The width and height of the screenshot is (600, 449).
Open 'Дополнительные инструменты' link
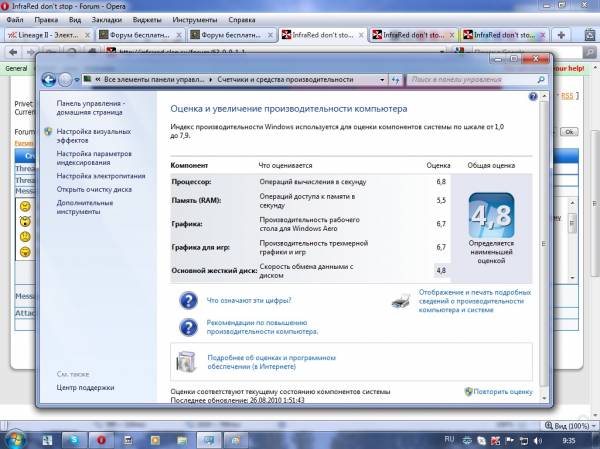click(x=85, y=207)
